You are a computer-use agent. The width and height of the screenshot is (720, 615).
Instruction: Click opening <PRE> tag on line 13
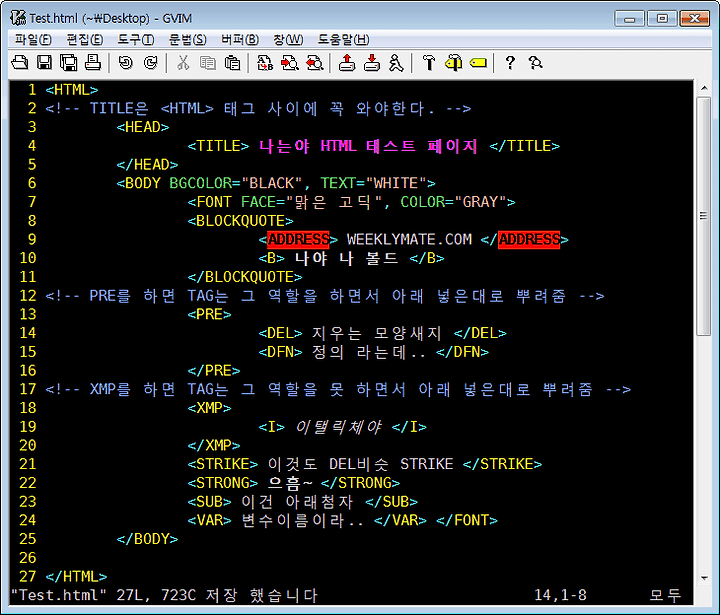pos(209,314)
